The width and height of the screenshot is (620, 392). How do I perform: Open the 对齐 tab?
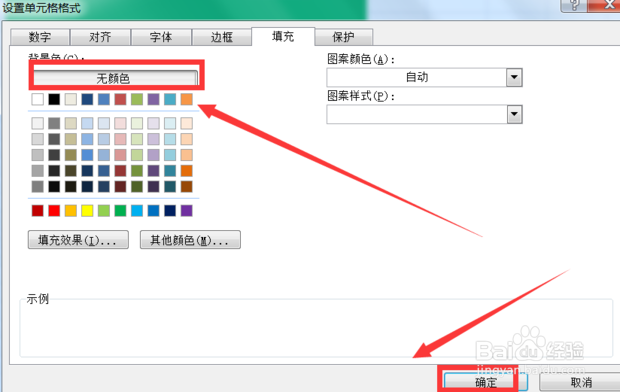click(100, 37)
